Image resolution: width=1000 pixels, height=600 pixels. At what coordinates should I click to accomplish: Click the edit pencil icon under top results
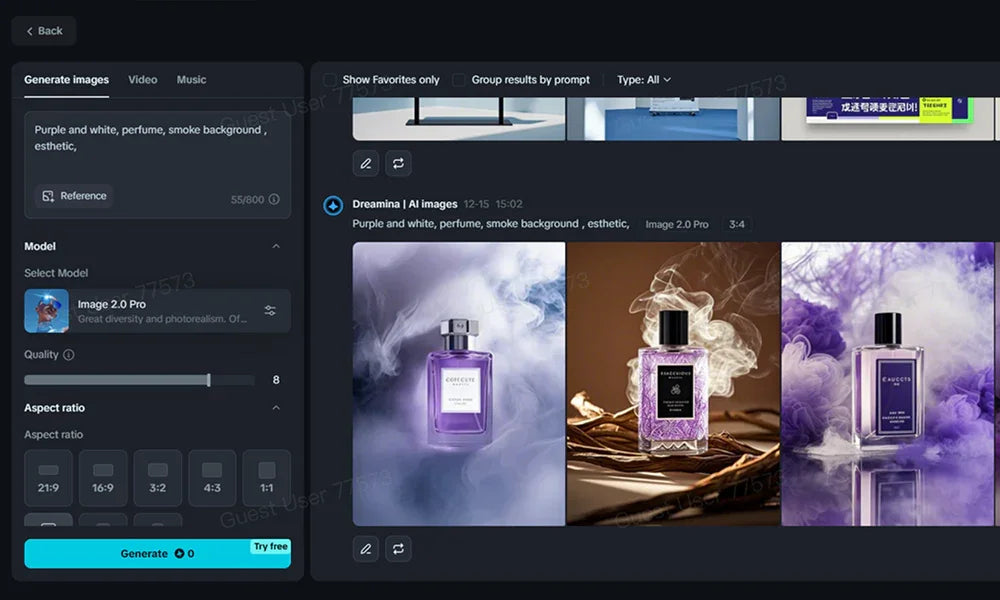pos(366,163)
